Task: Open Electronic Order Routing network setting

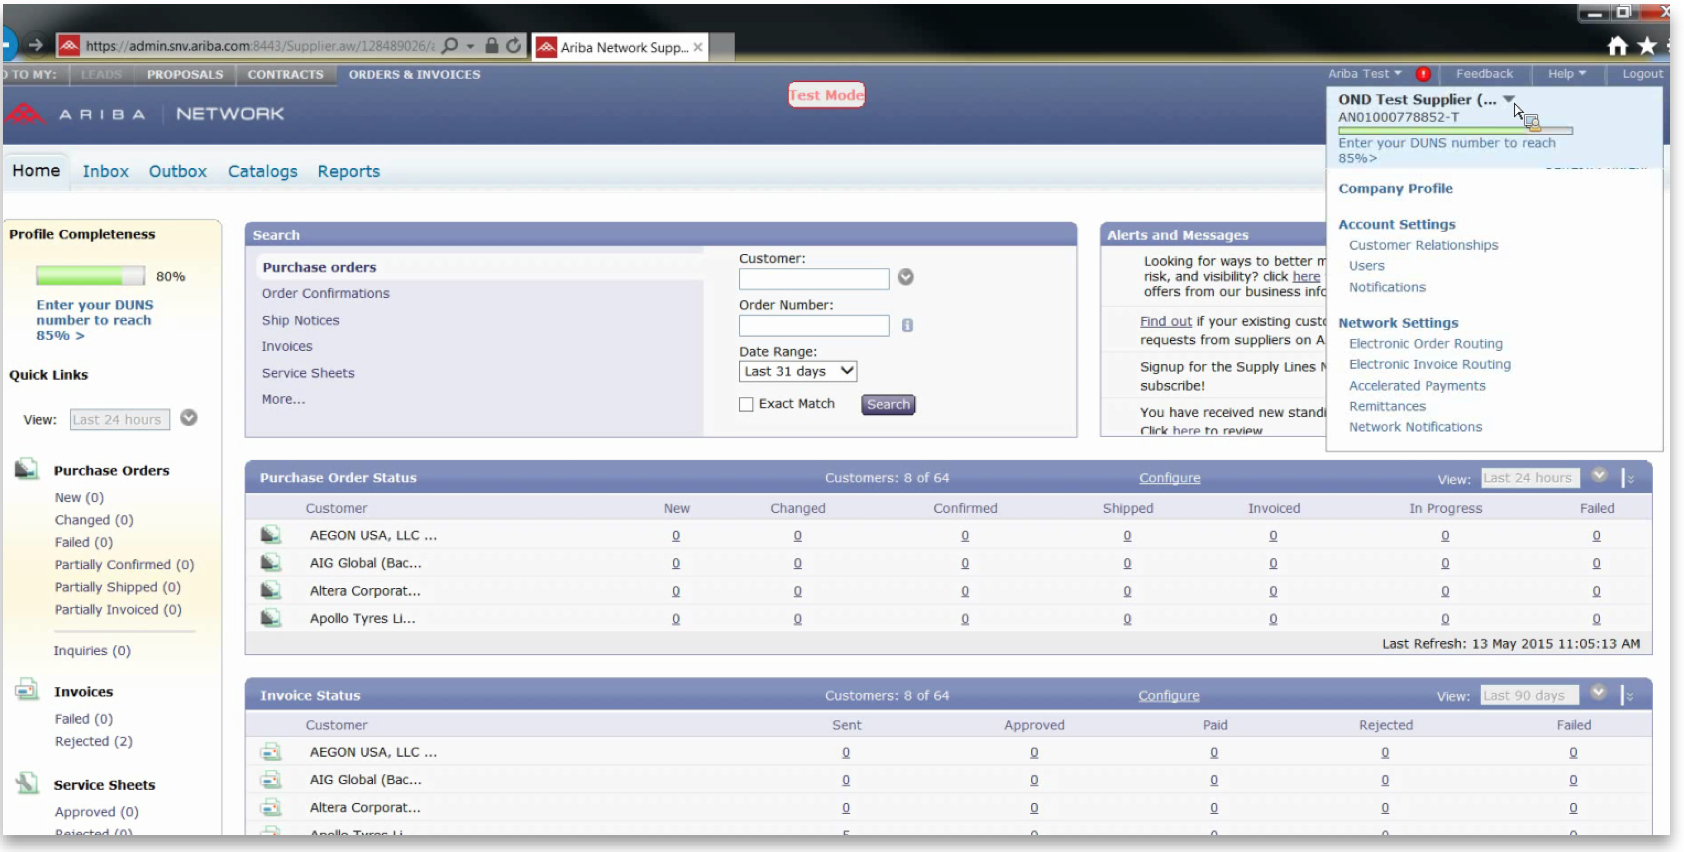Action: click(1425, 343)
